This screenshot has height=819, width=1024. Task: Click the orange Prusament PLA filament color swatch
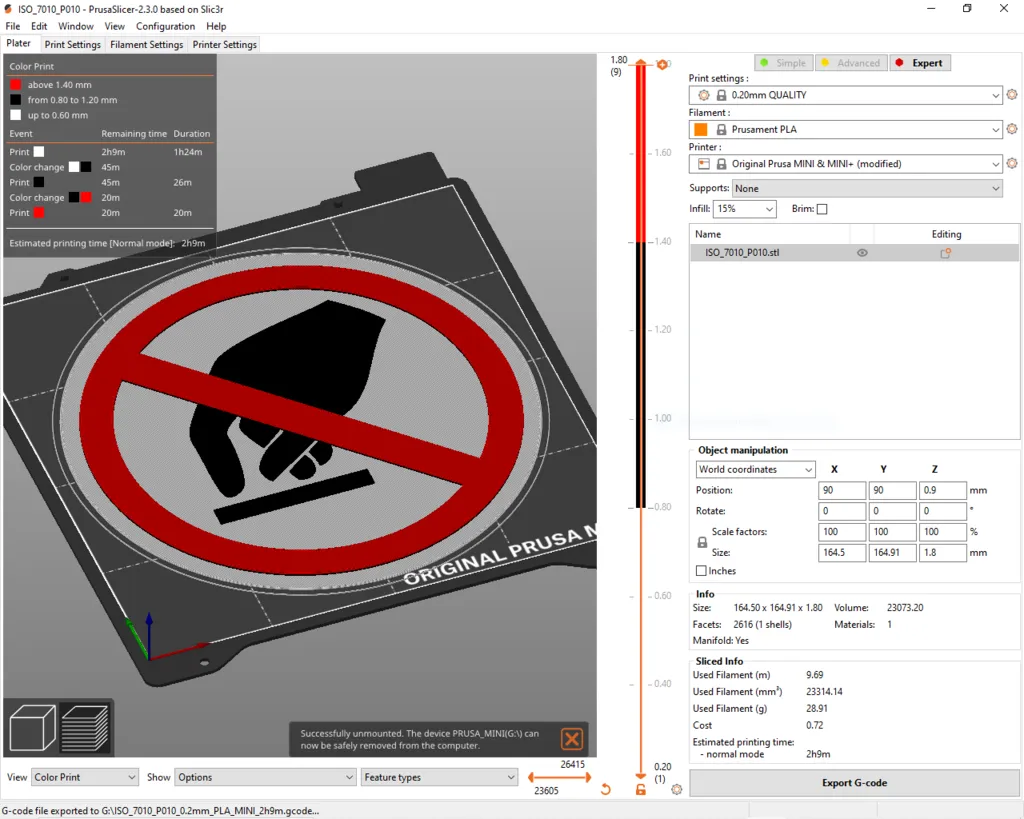(700, 129)
